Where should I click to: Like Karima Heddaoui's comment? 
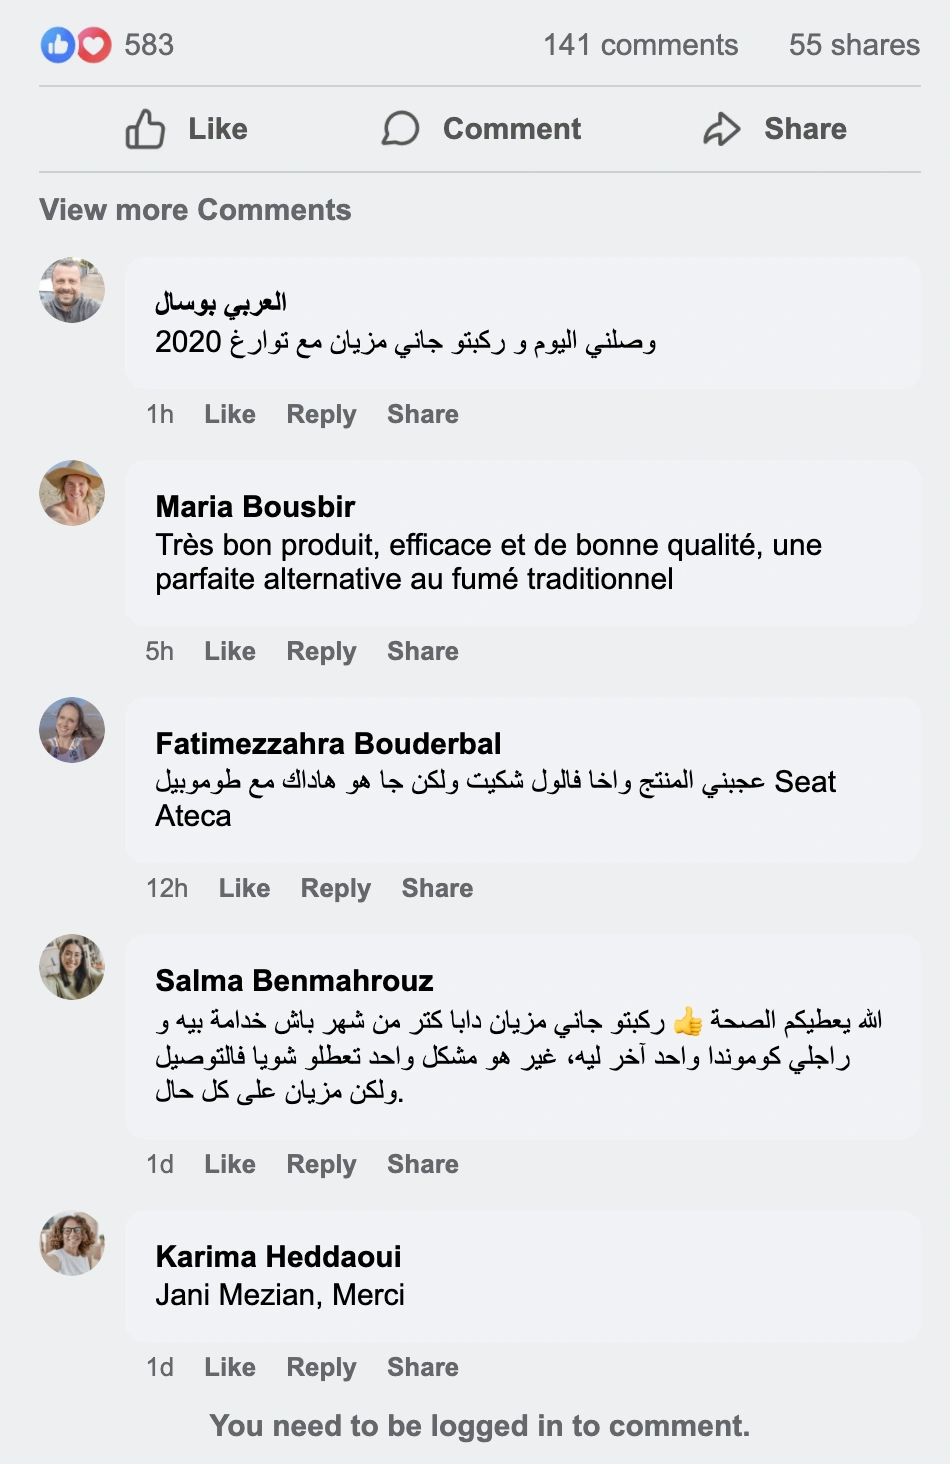pyautogui.click(x=230, y=1367)
